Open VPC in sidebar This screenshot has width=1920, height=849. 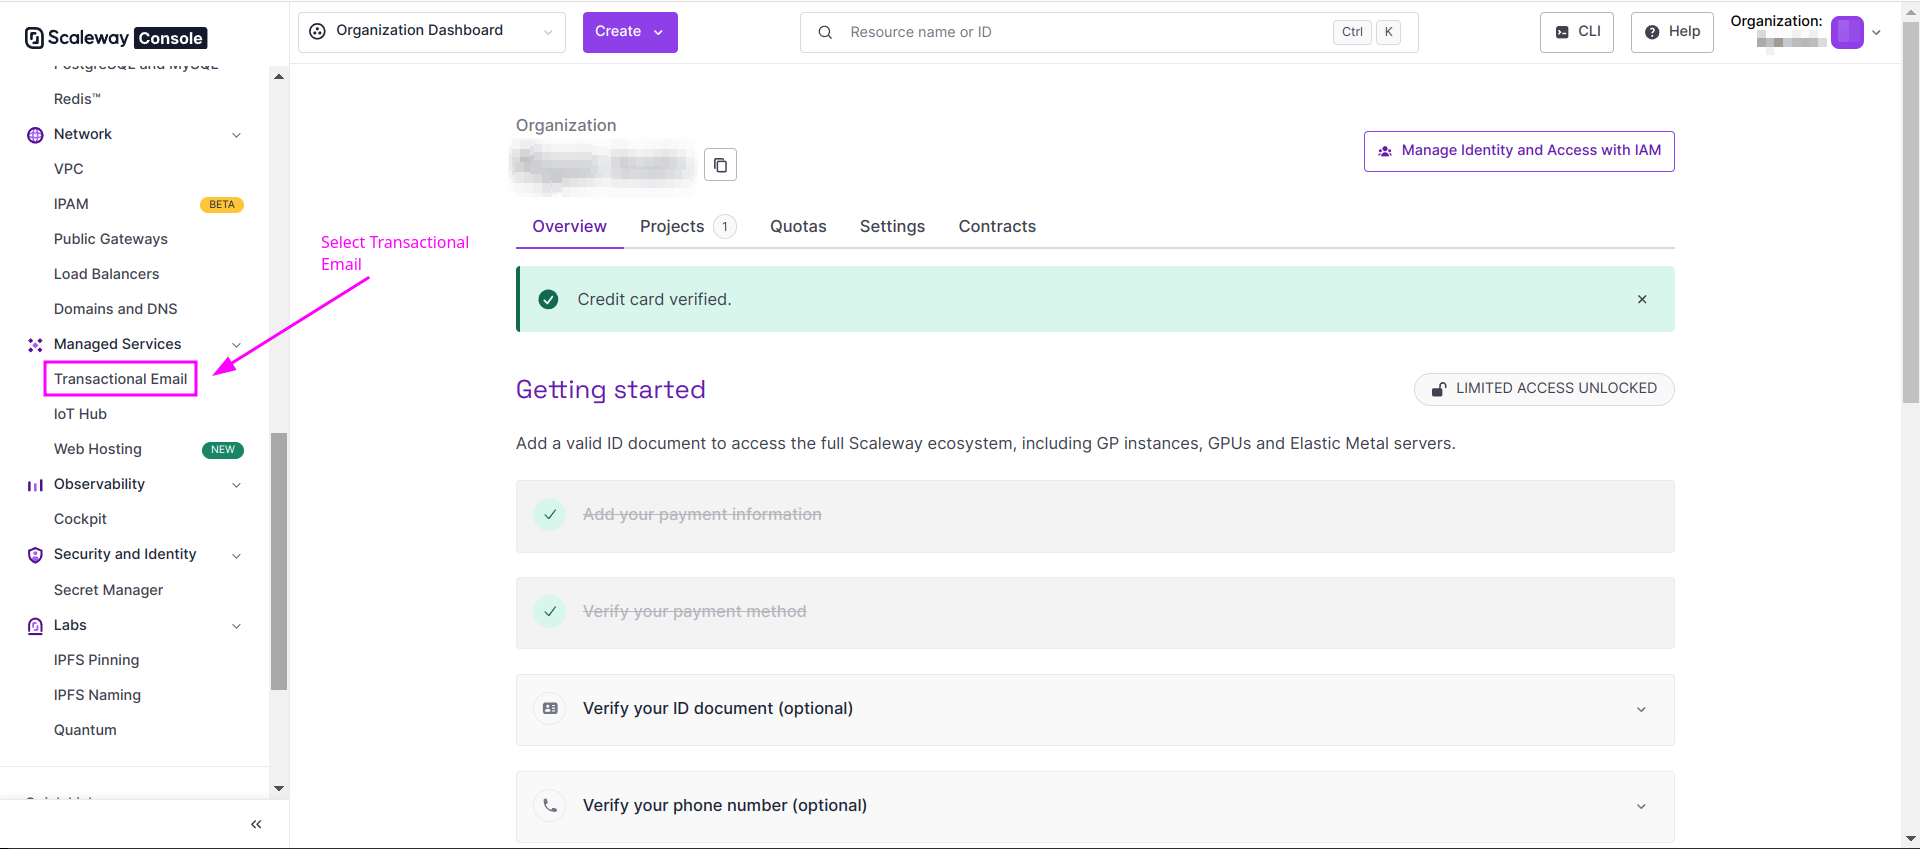point(68,169)
